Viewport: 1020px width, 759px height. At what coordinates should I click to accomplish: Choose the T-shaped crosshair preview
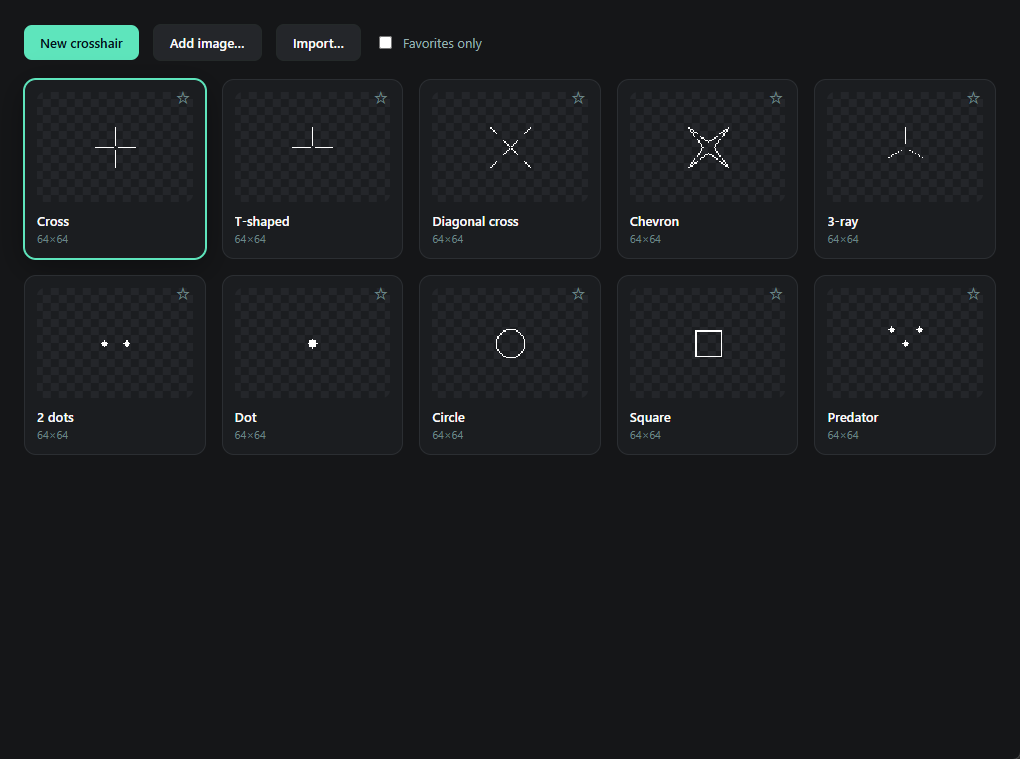(x=312, y=147)
